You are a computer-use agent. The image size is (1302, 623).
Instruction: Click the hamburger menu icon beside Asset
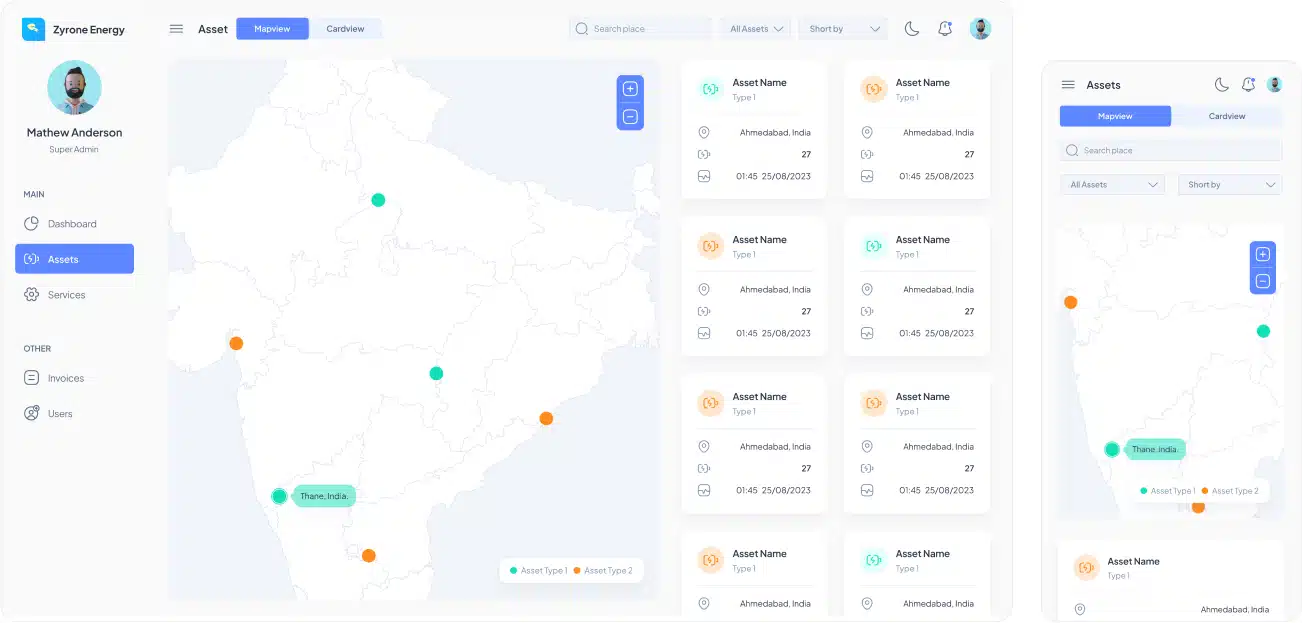[176, 29]
